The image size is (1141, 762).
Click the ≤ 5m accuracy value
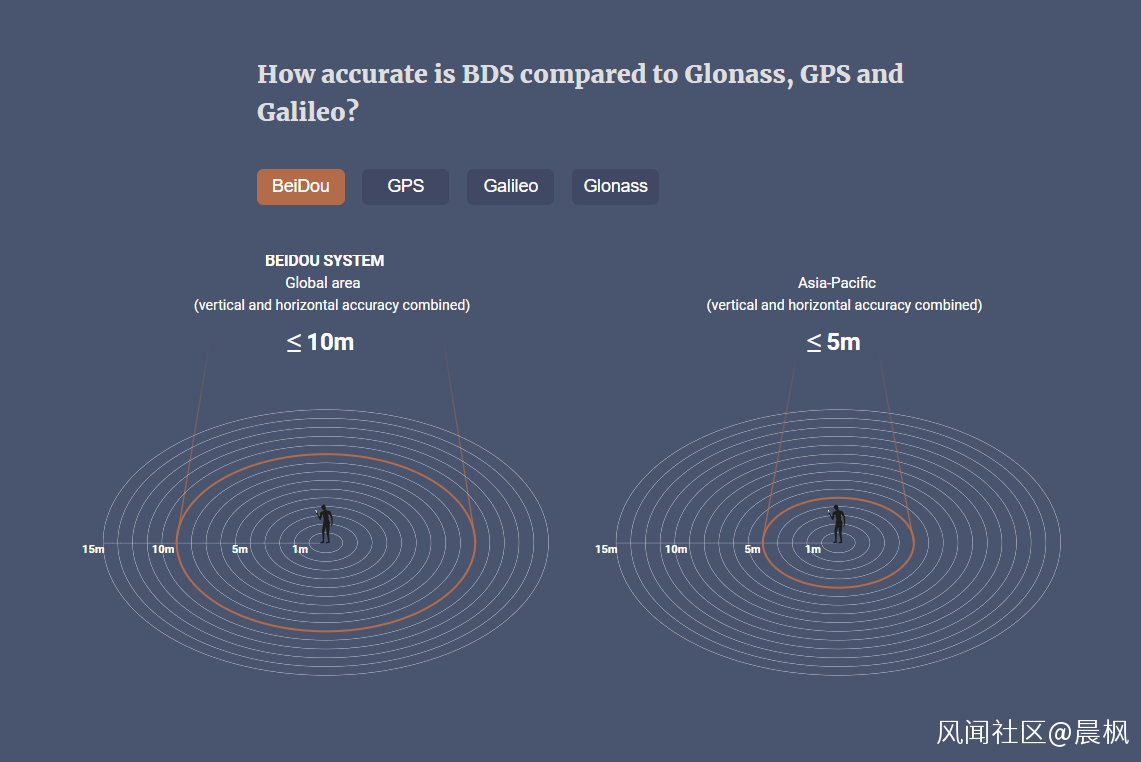click(834, 342)
